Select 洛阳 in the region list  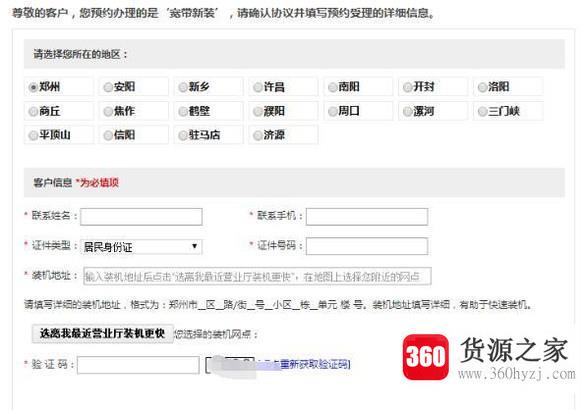tap(482, 87)
